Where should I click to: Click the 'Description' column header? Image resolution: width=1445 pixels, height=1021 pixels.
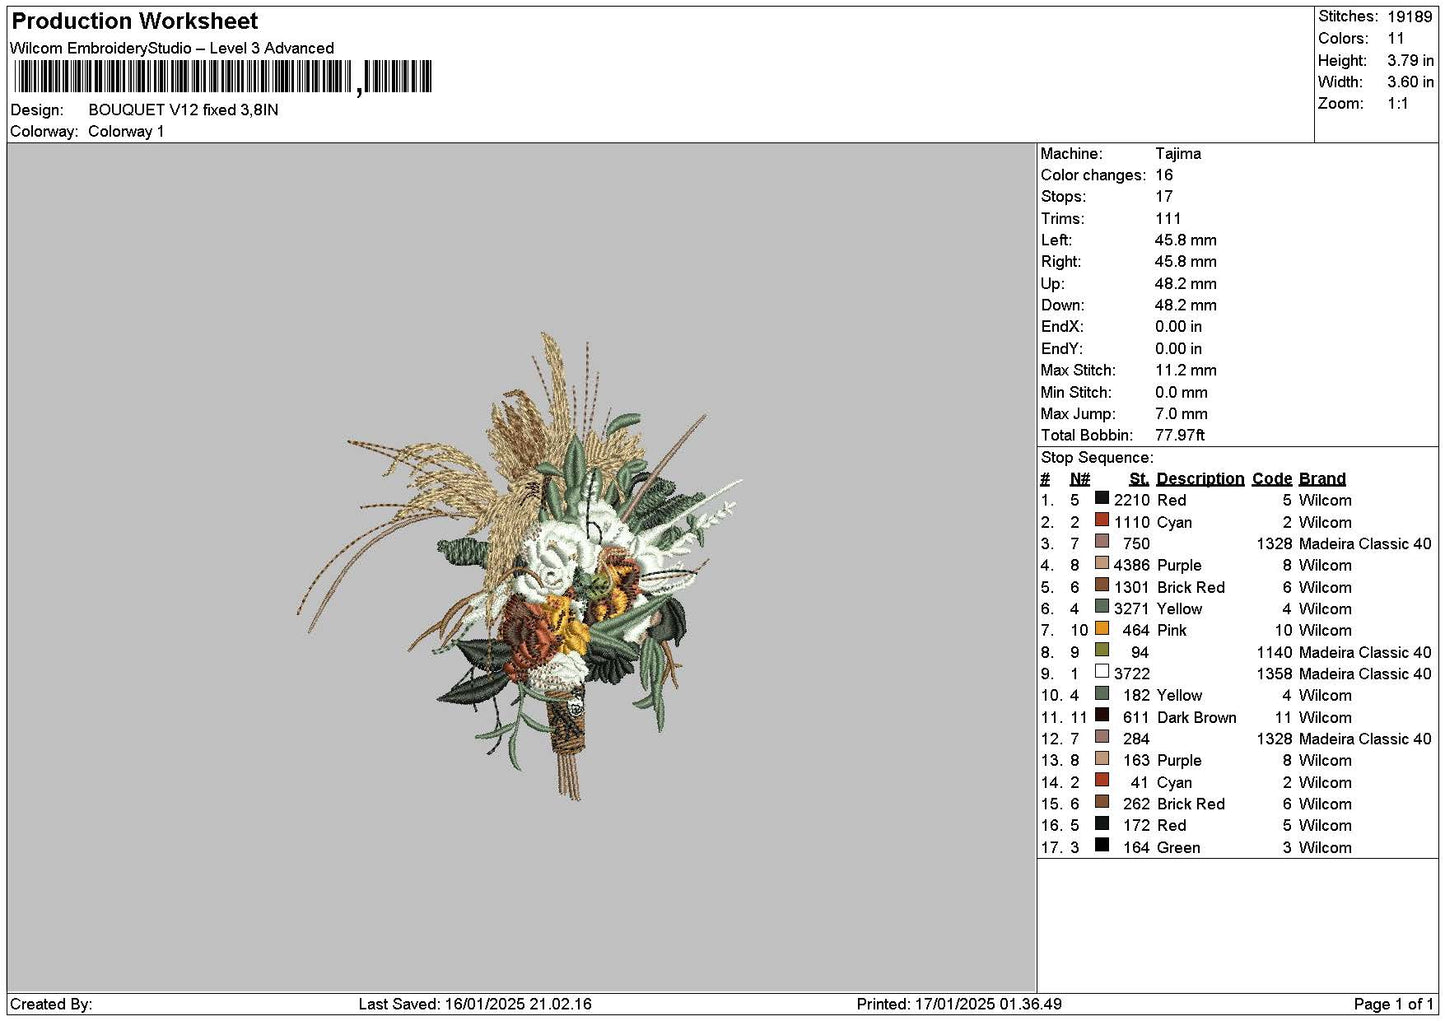(x=1200, y=479)
